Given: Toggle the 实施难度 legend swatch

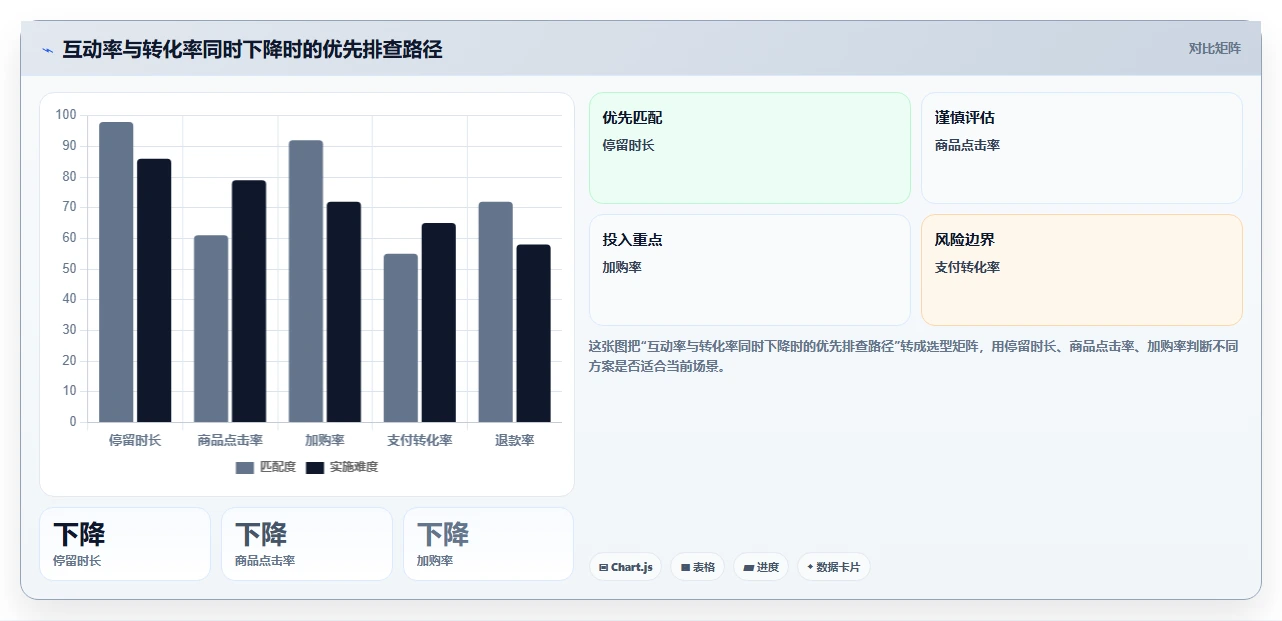Looking at the screenshot, I should point(315,467).
